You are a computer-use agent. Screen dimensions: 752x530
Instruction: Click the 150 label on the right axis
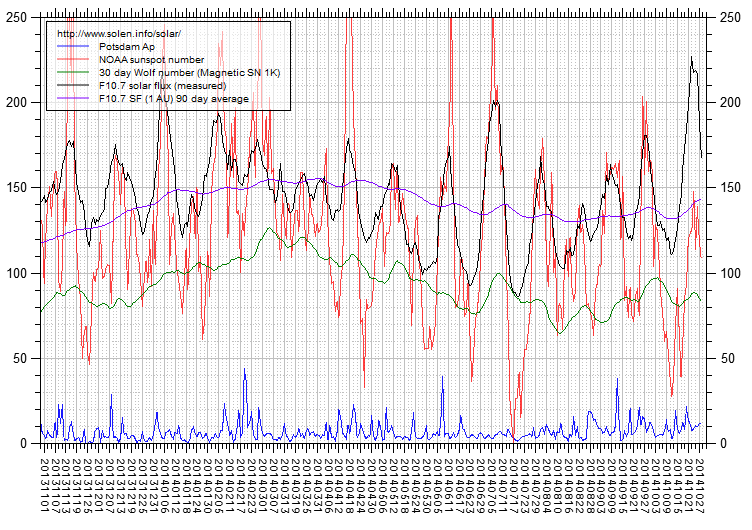[730, 188]
